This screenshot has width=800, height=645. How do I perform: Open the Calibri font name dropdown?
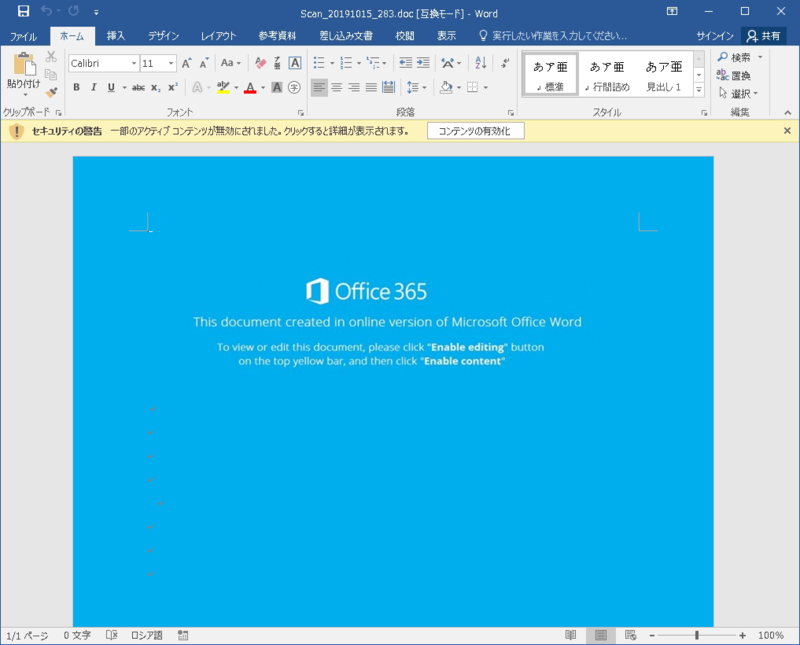coord(134,63)
